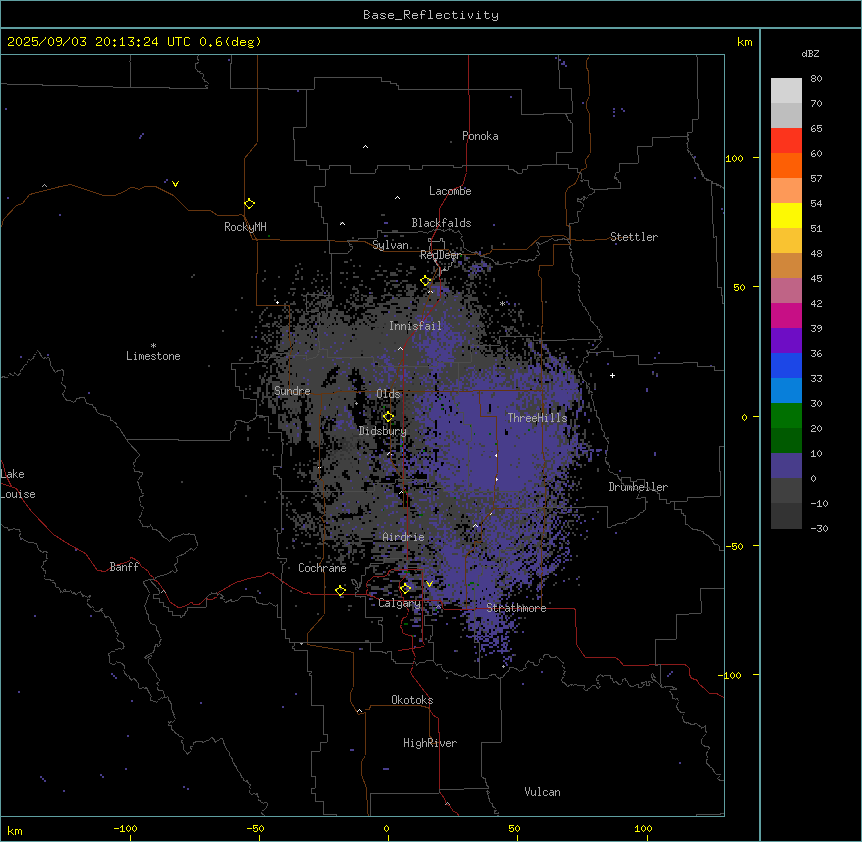The width and height of the screenshot is (862, 842).
Task: Click the light gray 80 dBZ legend swatch
Action: [786, 91]
